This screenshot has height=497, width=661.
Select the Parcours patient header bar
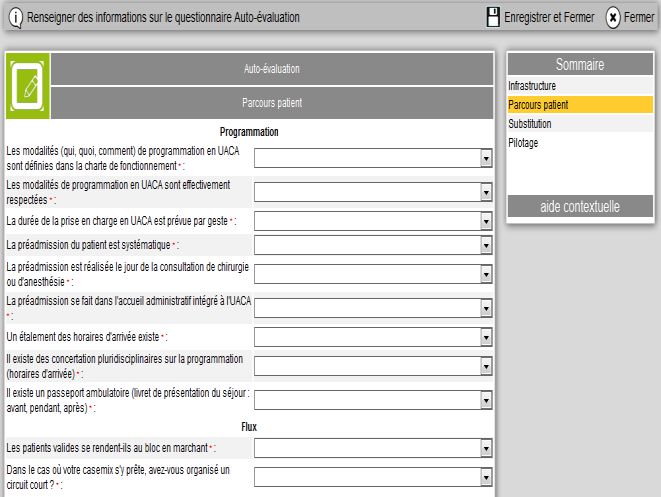coord(272,102)
